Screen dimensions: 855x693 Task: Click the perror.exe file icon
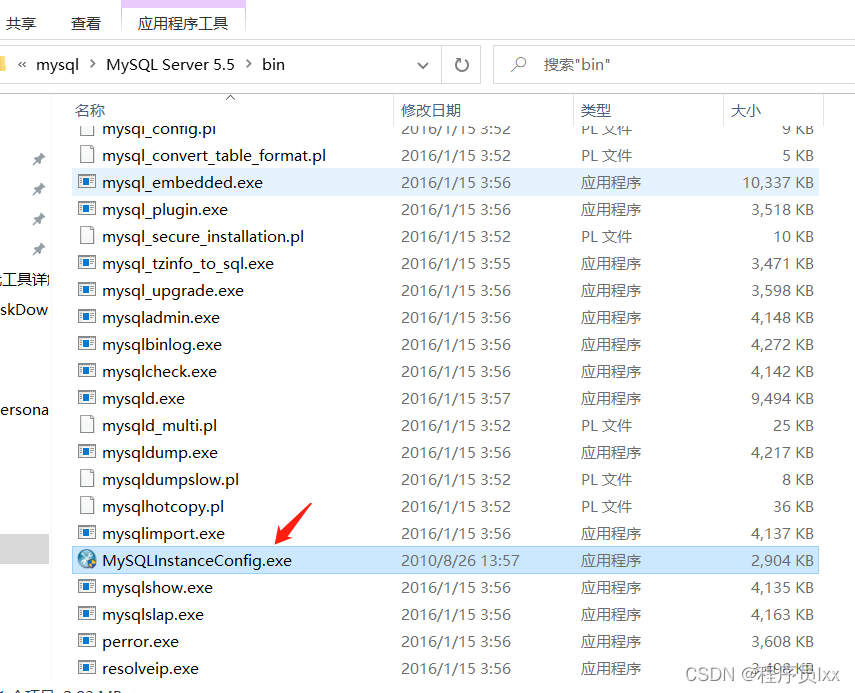tap(87, 641)
